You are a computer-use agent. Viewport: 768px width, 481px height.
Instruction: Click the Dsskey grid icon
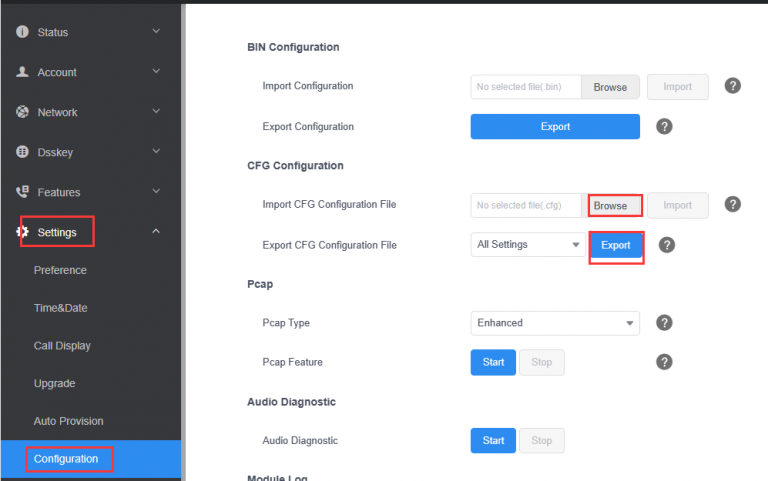click(x=22, y=152)
